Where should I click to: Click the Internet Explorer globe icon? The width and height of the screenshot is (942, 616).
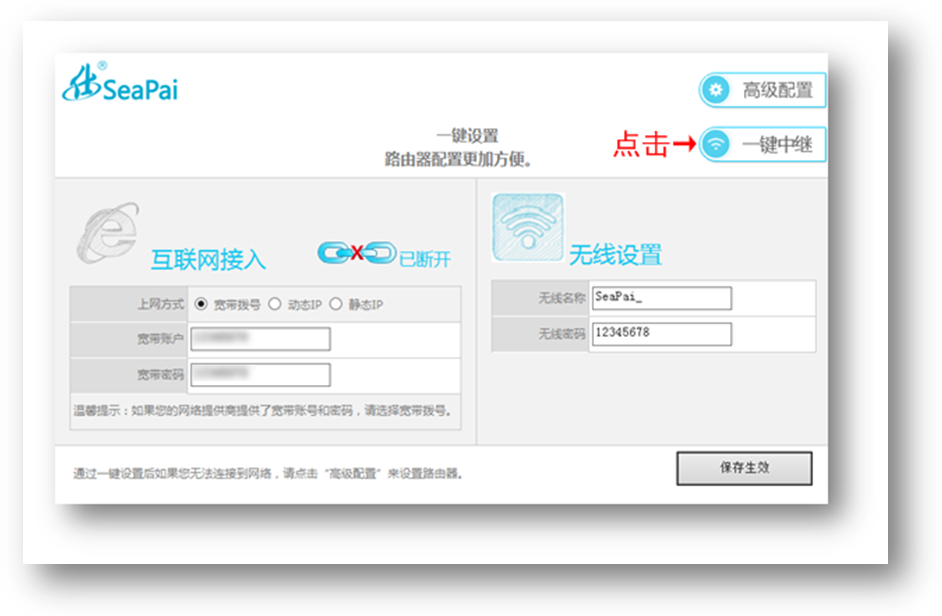pyautogui.click(x=108, y=233)
